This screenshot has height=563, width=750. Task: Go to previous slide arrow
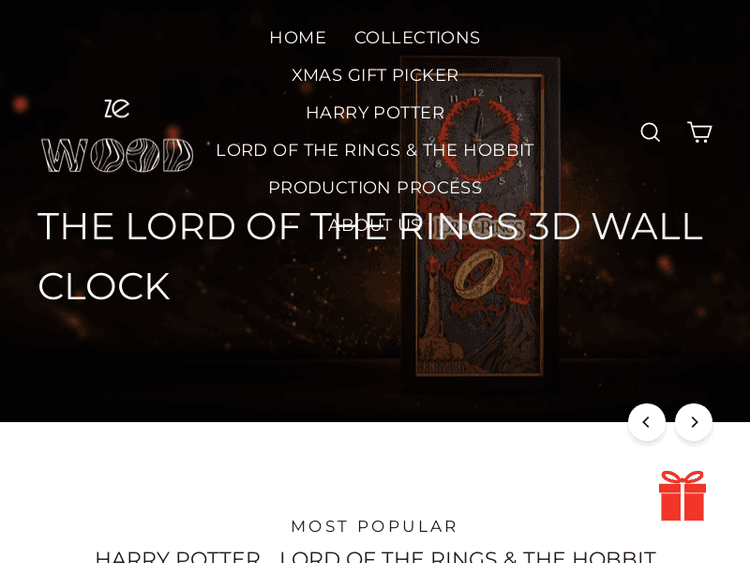(x=646, y=422)
